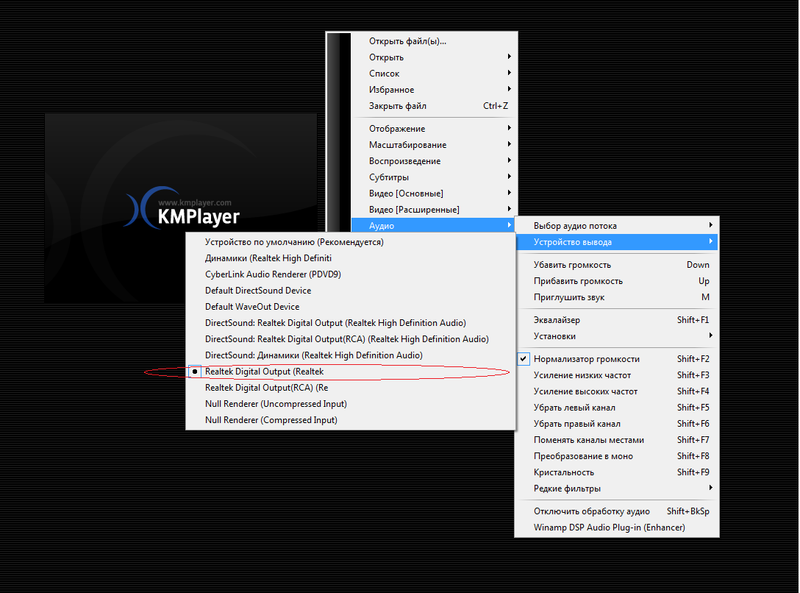Toggle 'Убрать левый канал' option
The height and width of the screenshot is (593, 800).
click(617, 407)
